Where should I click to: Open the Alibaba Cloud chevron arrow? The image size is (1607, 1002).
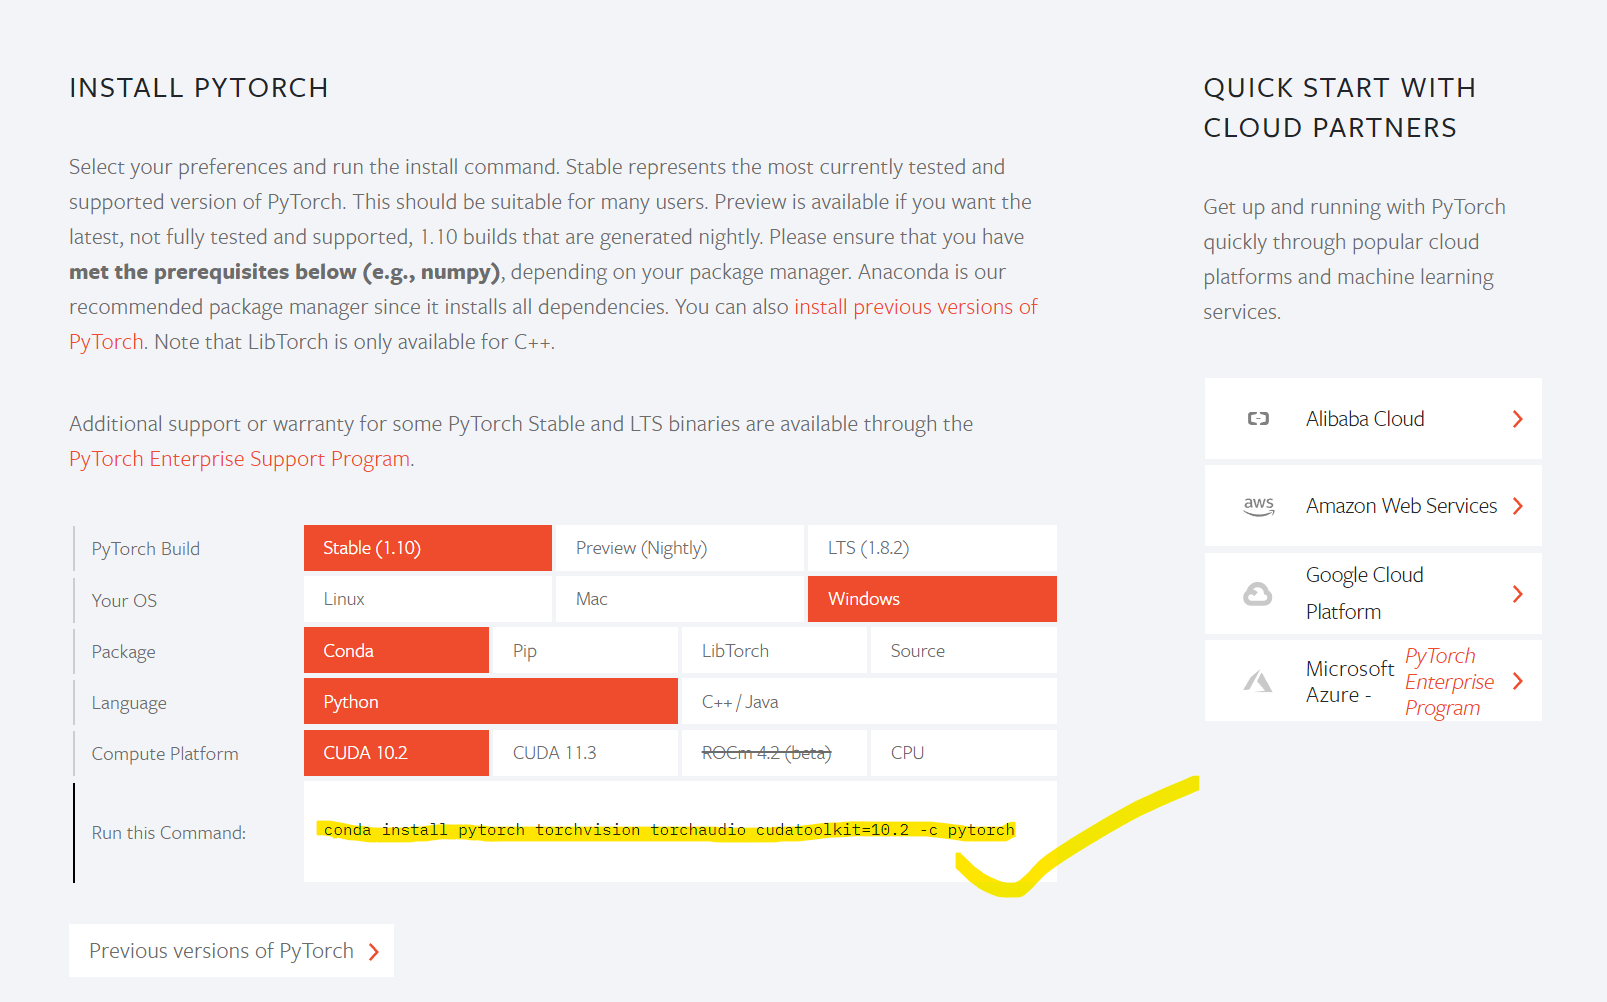[1517, 419]
